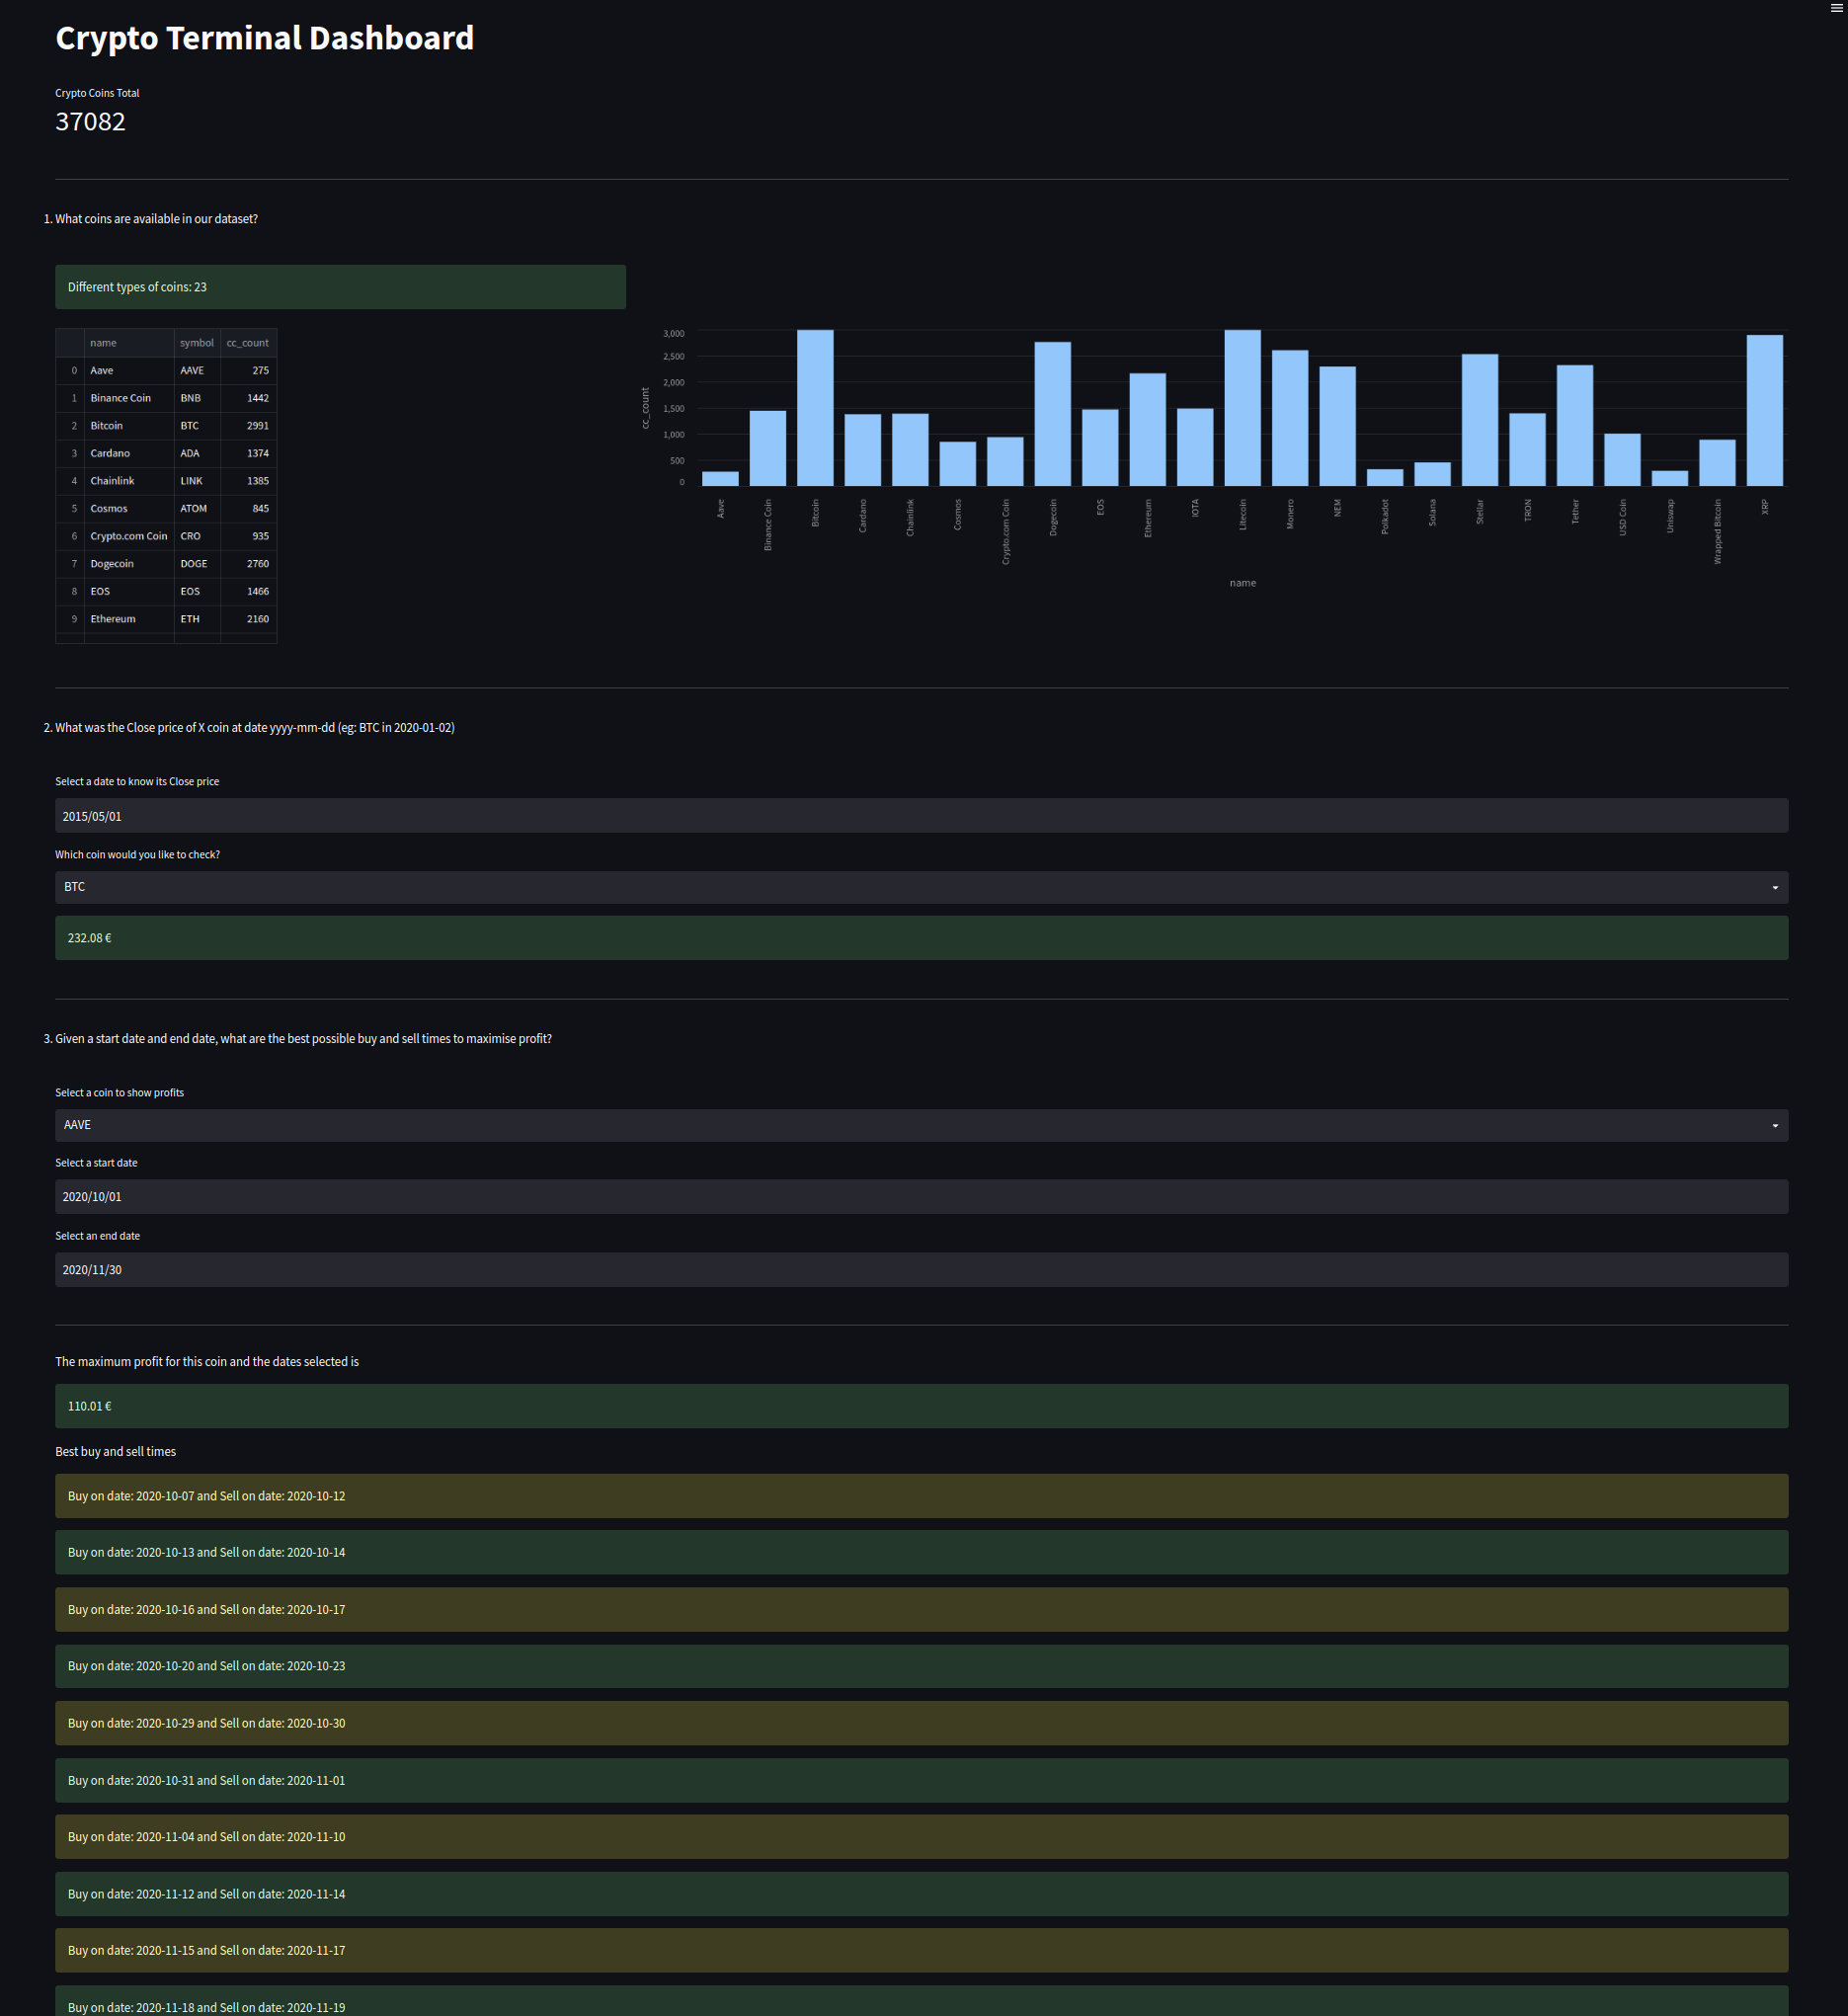Image resolution: width=1848 pixels, height=2016 pixels.
Task: Click the cc_count column header
Action: tap(248, 342)
